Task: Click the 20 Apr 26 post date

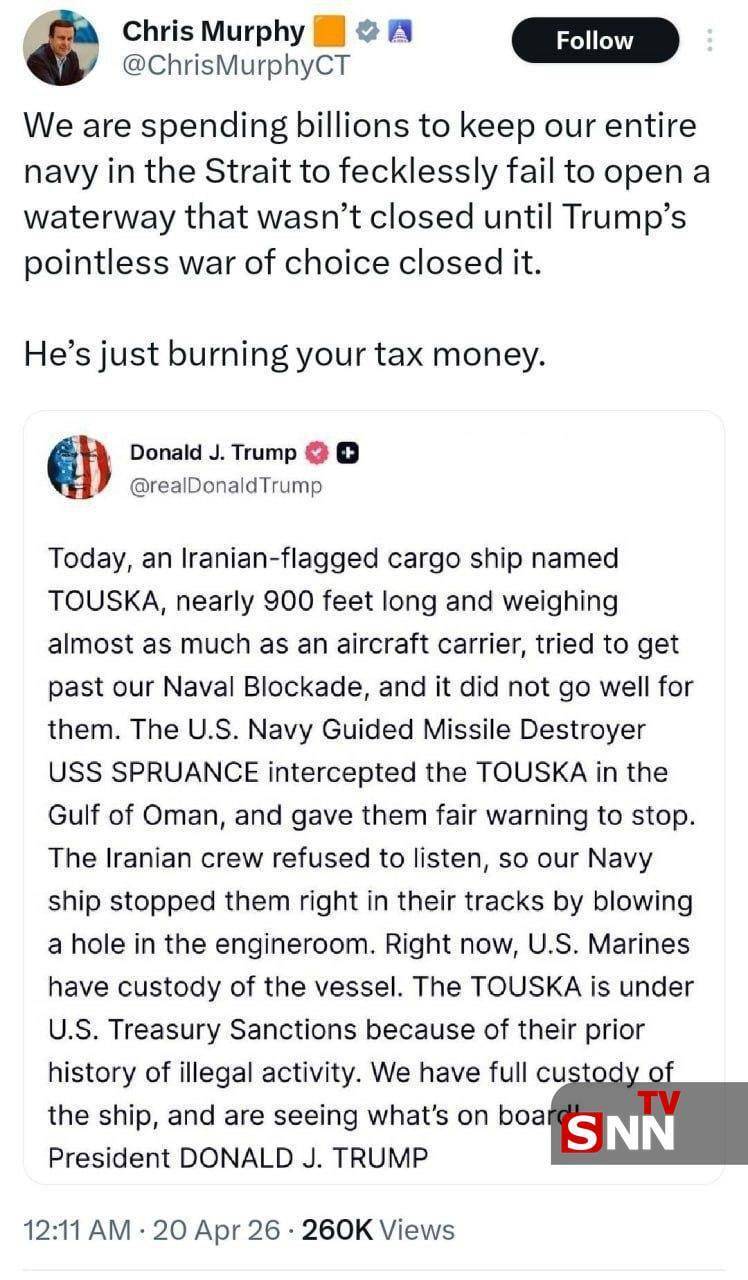Action: [217, 1230]
